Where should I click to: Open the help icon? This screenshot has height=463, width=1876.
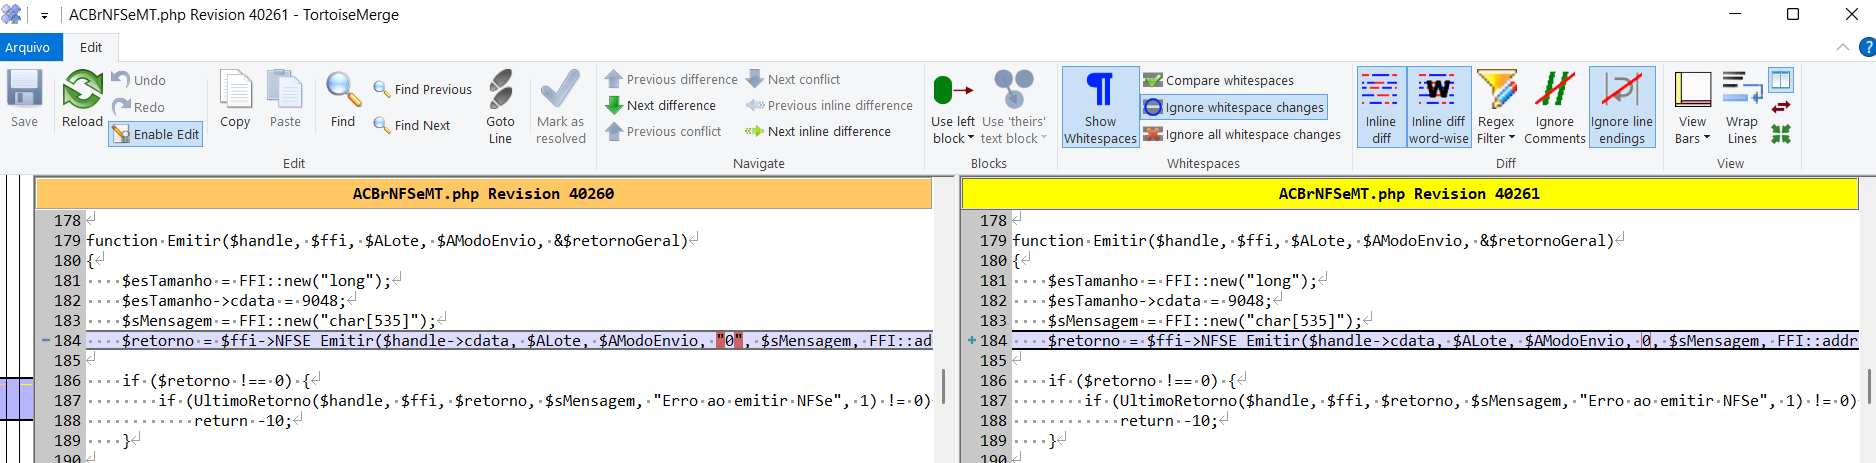click(1867, 47)
